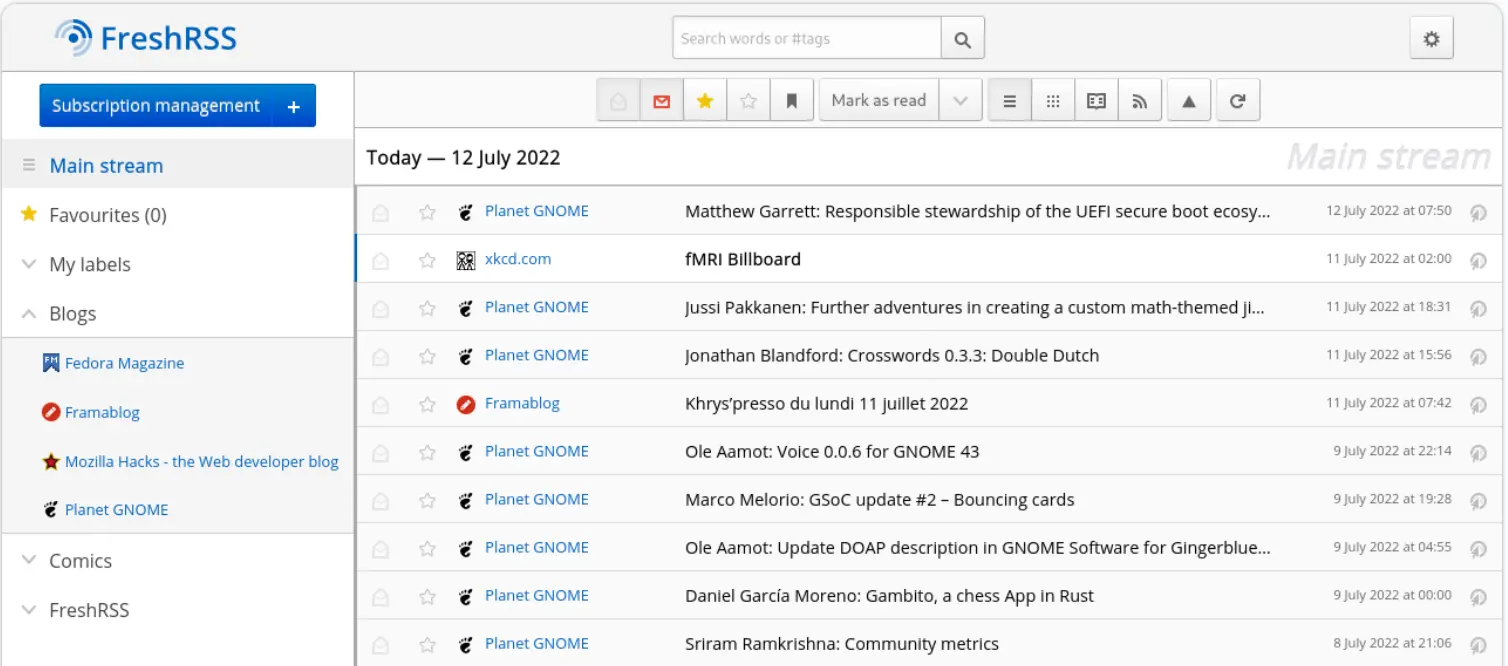The height and width of the screenshot is (666, 1508).
Task: Expand the Comics category chevron
Action: (29, 561)
